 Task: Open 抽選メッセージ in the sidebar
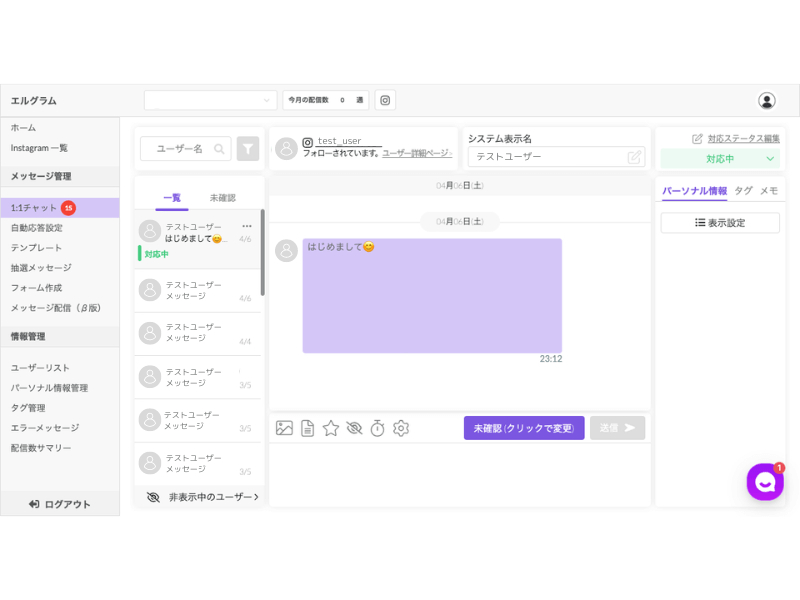pos(41,267)
